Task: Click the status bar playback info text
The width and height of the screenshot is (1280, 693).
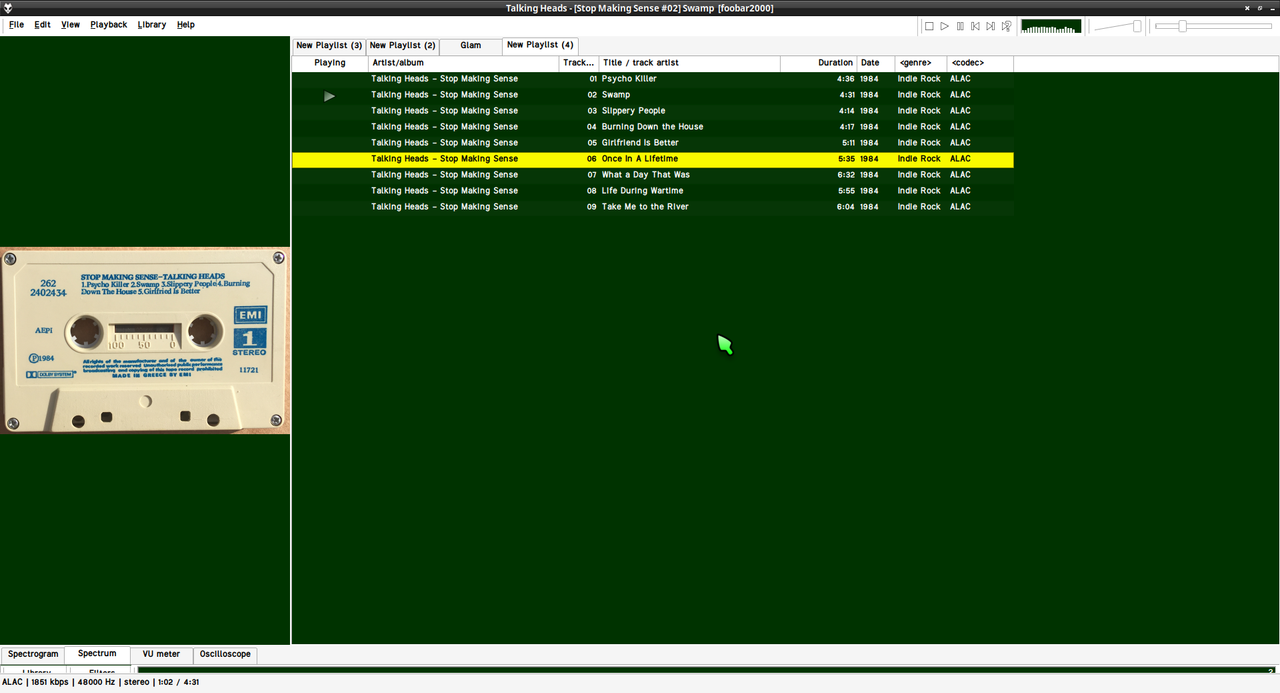Action: pos(101,682)
